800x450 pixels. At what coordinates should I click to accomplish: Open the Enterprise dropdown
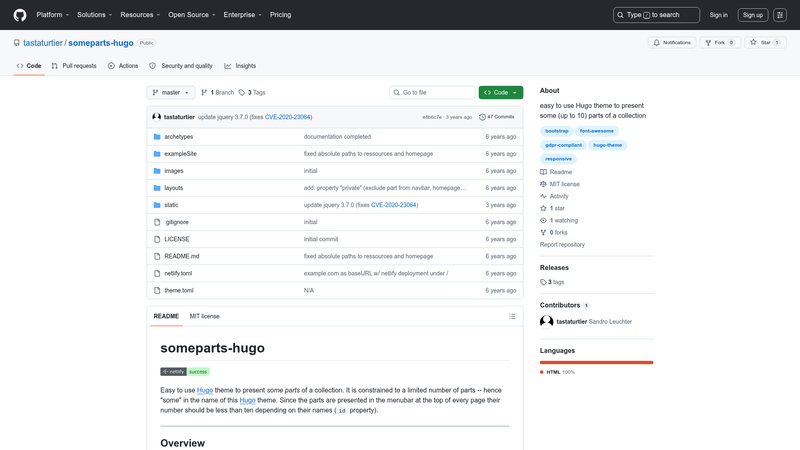(x=242, y=15)
